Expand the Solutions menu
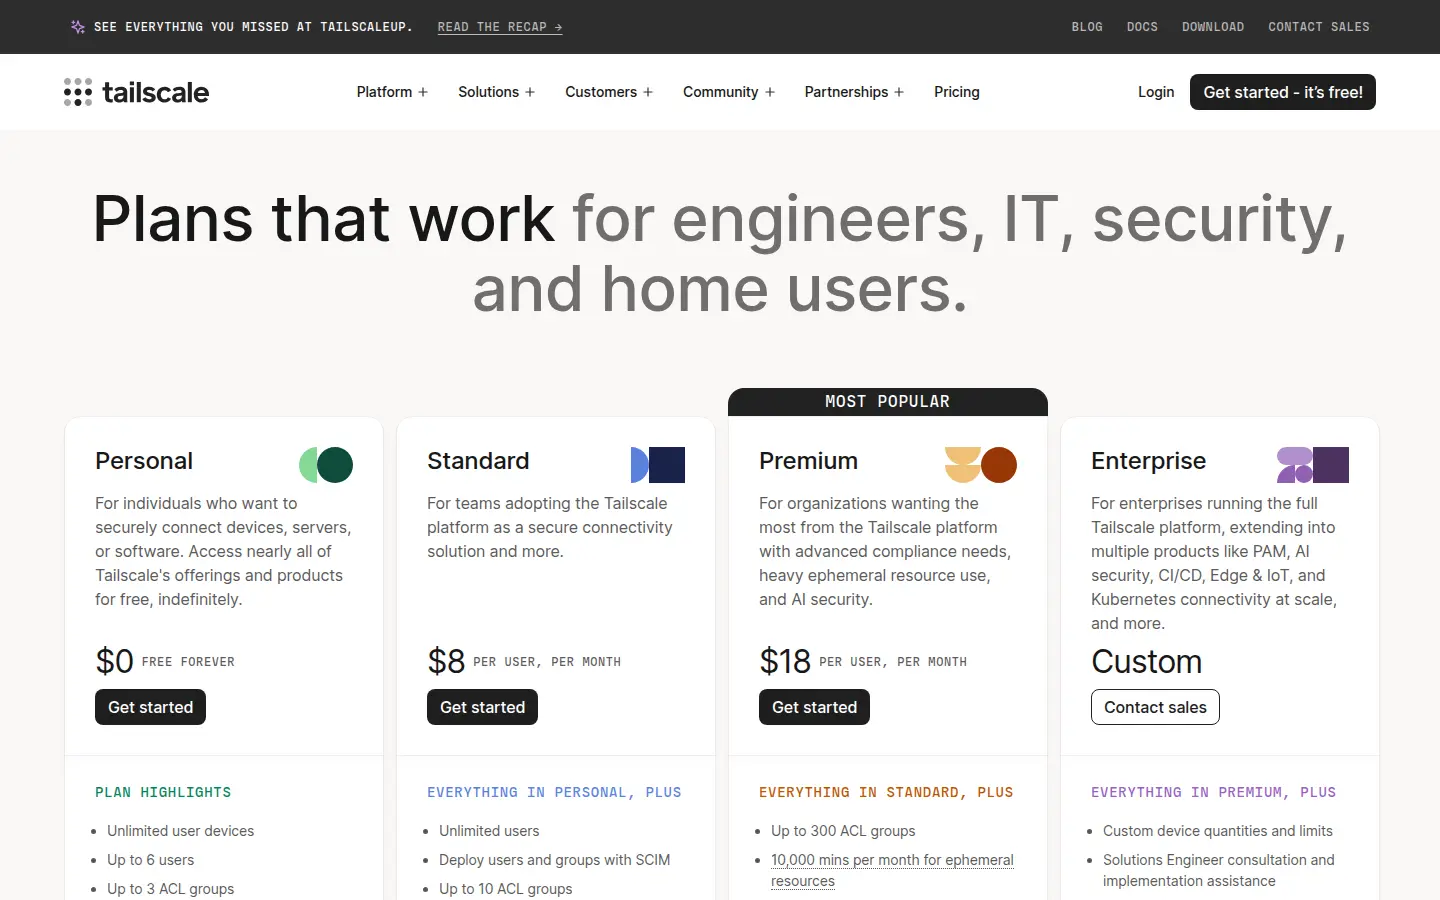Viewport: 1440px width, 900px height. 496,92
